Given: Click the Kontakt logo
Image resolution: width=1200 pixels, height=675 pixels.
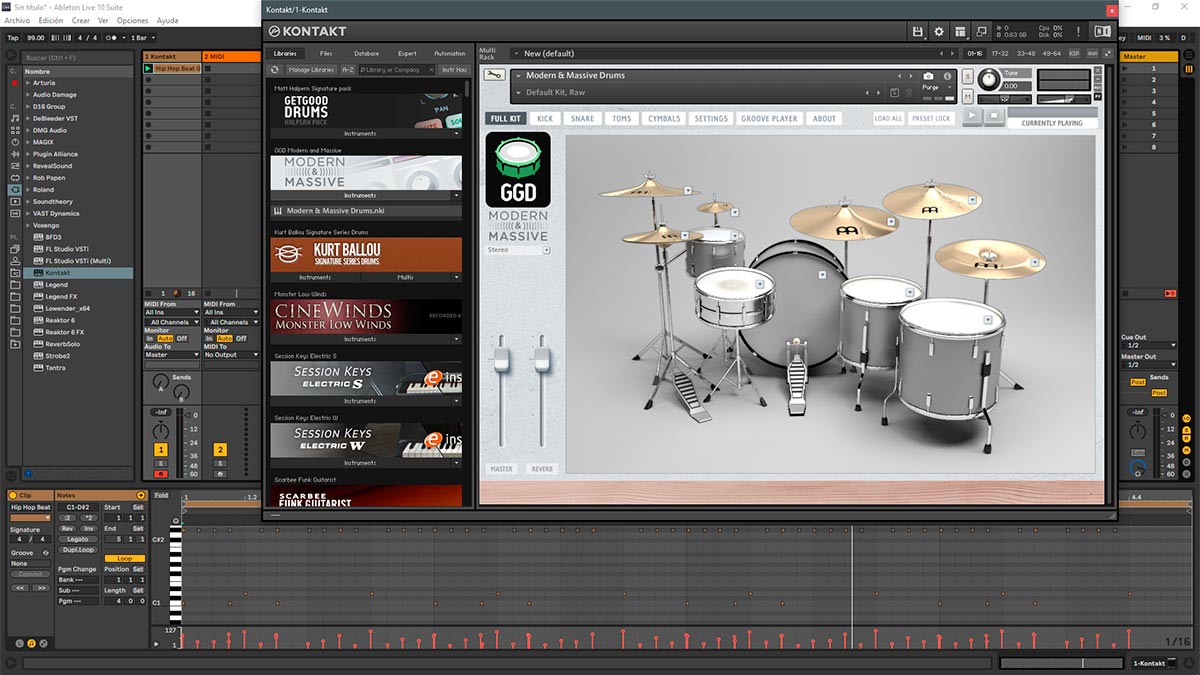Looking at the screenshot, I should [307, 32].
